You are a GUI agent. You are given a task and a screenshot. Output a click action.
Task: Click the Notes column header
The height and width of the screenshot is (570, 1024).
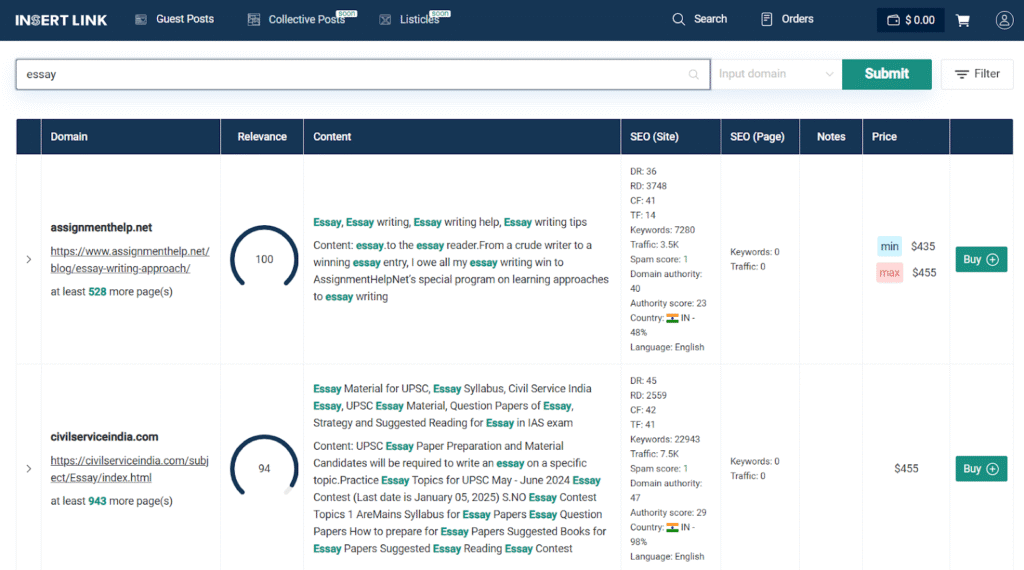coord(831,136)
